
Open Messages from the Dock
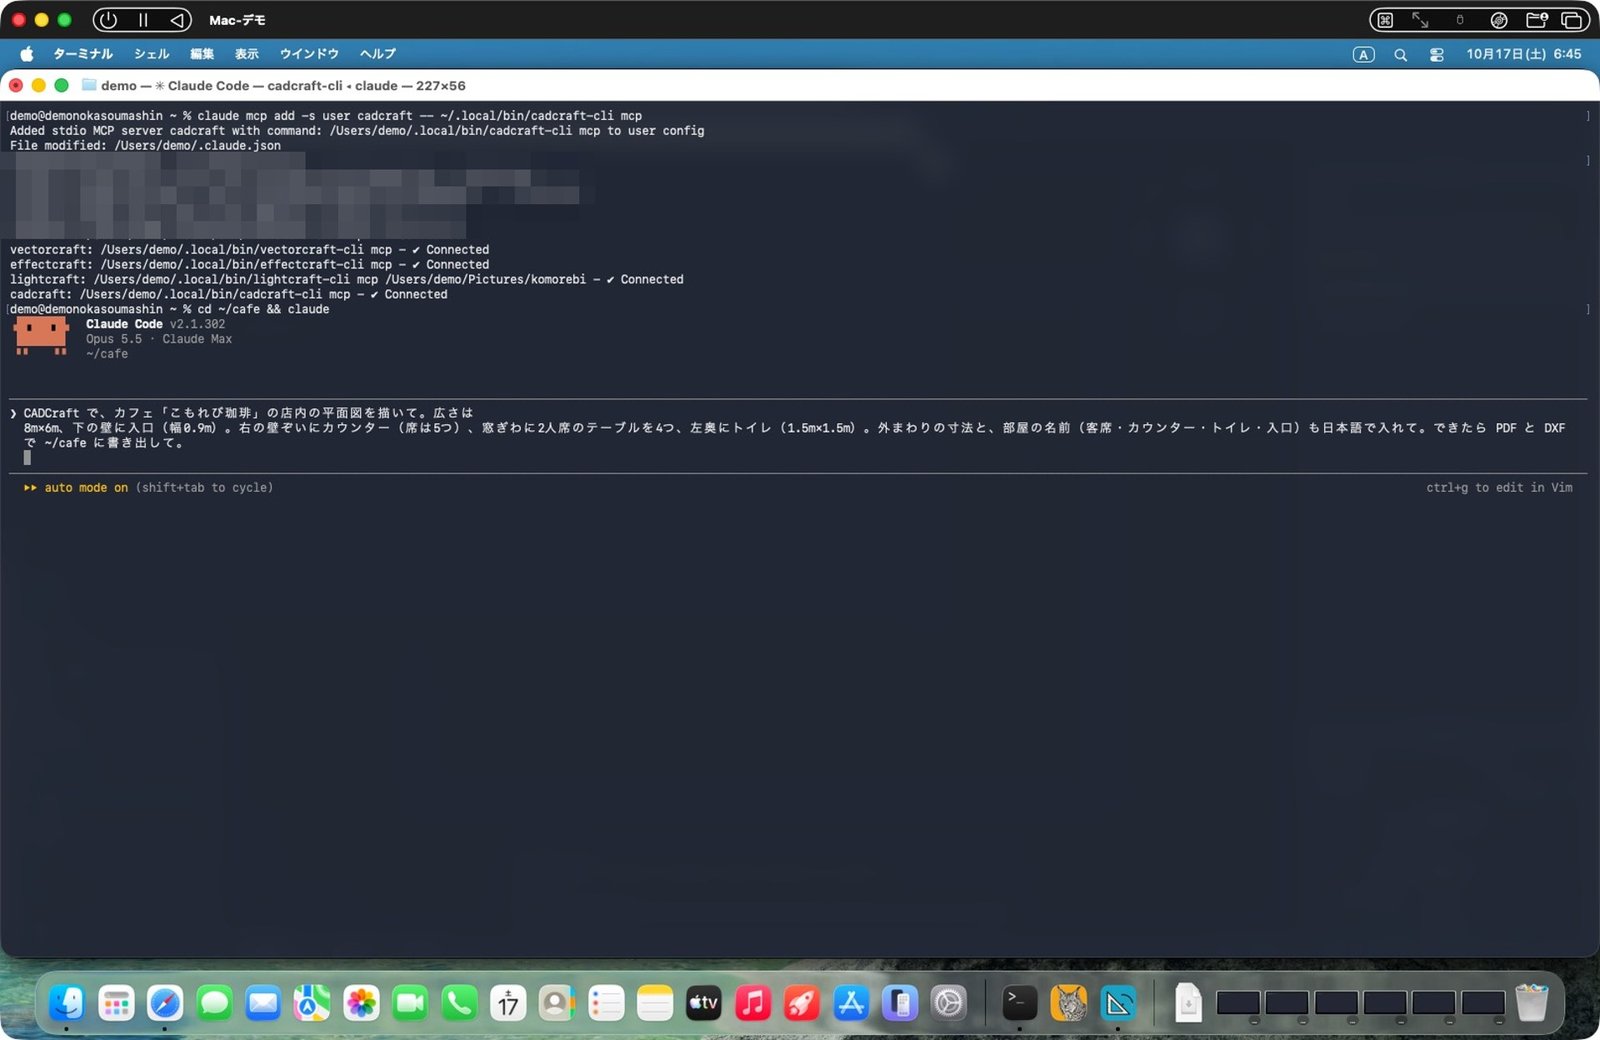(x=214, y=1003)
